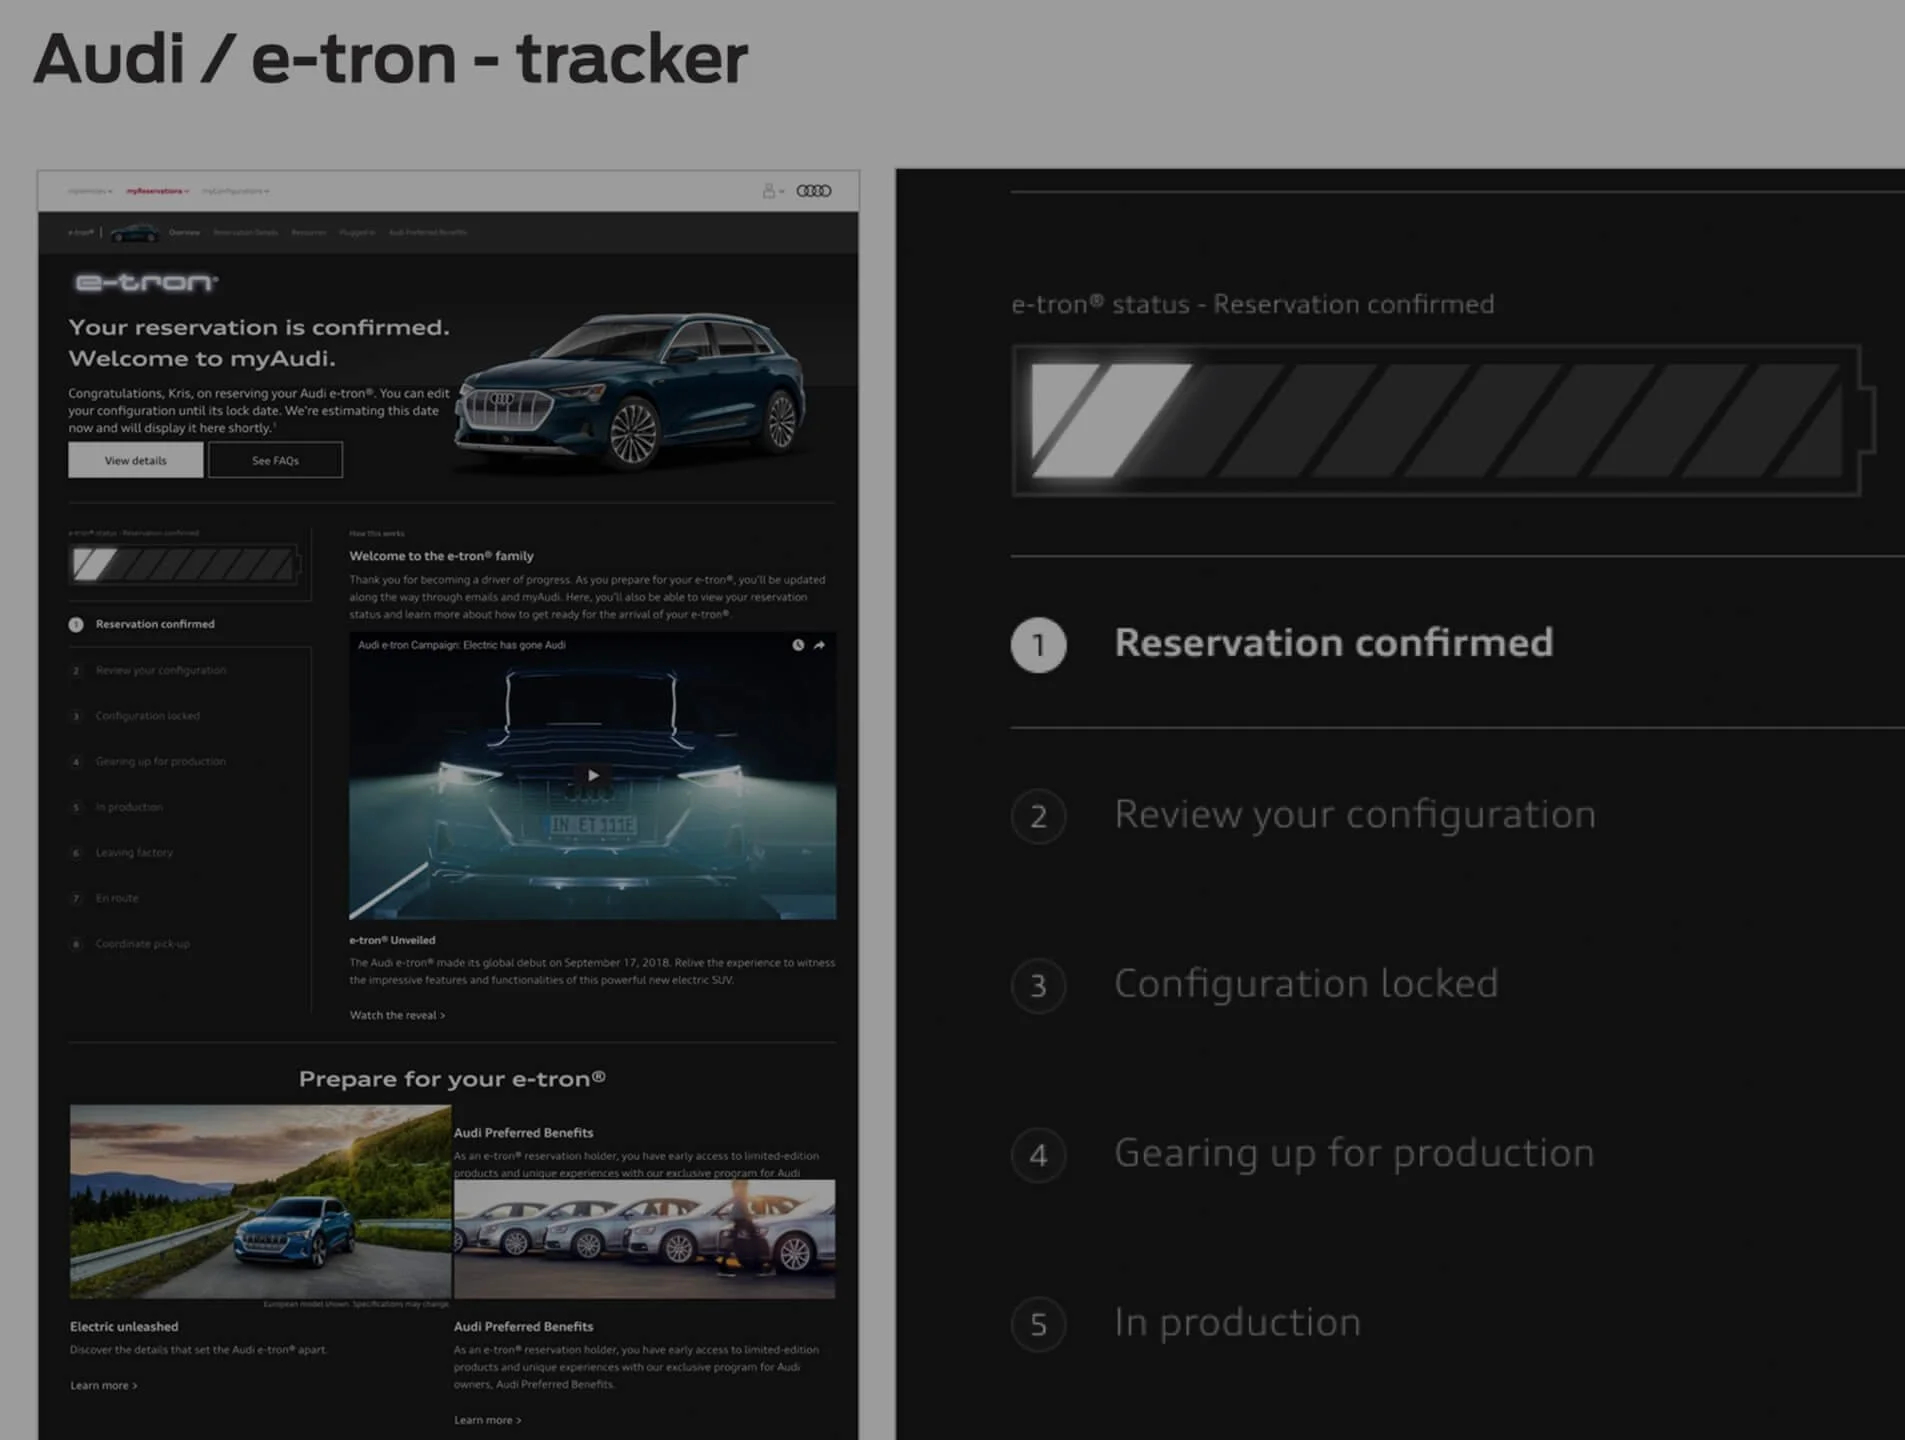Click the small car icon in sub-navigation

[134, 232]
